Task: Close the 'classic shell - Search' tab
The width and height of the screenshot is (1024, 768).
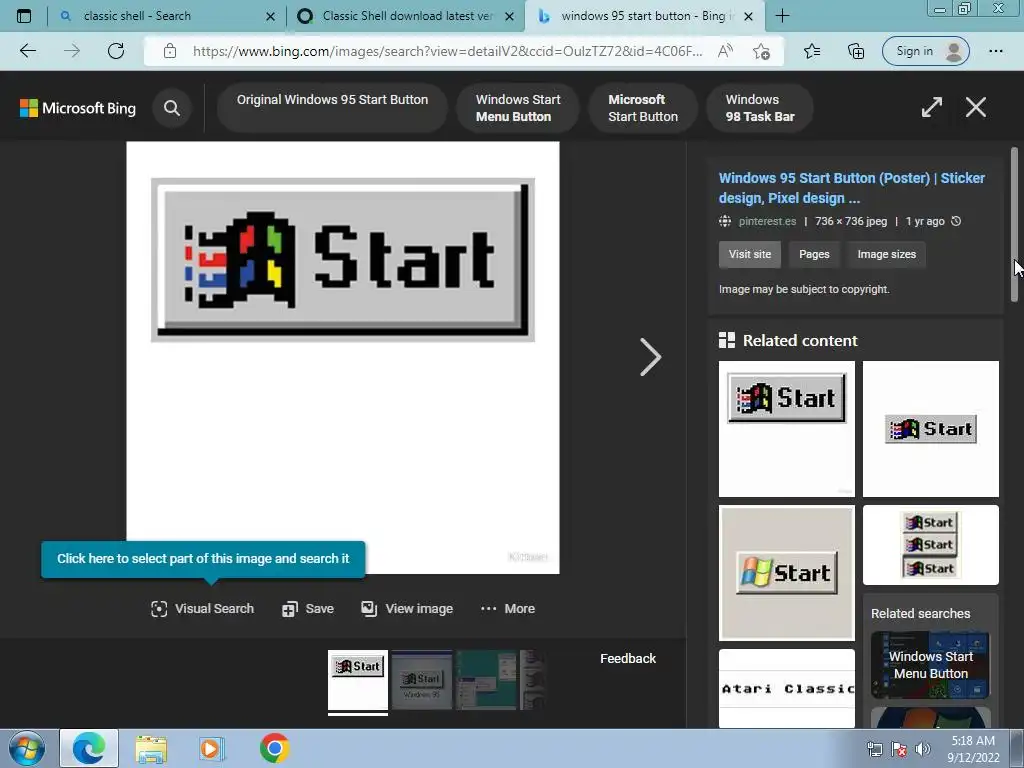Action: point(270,16)
